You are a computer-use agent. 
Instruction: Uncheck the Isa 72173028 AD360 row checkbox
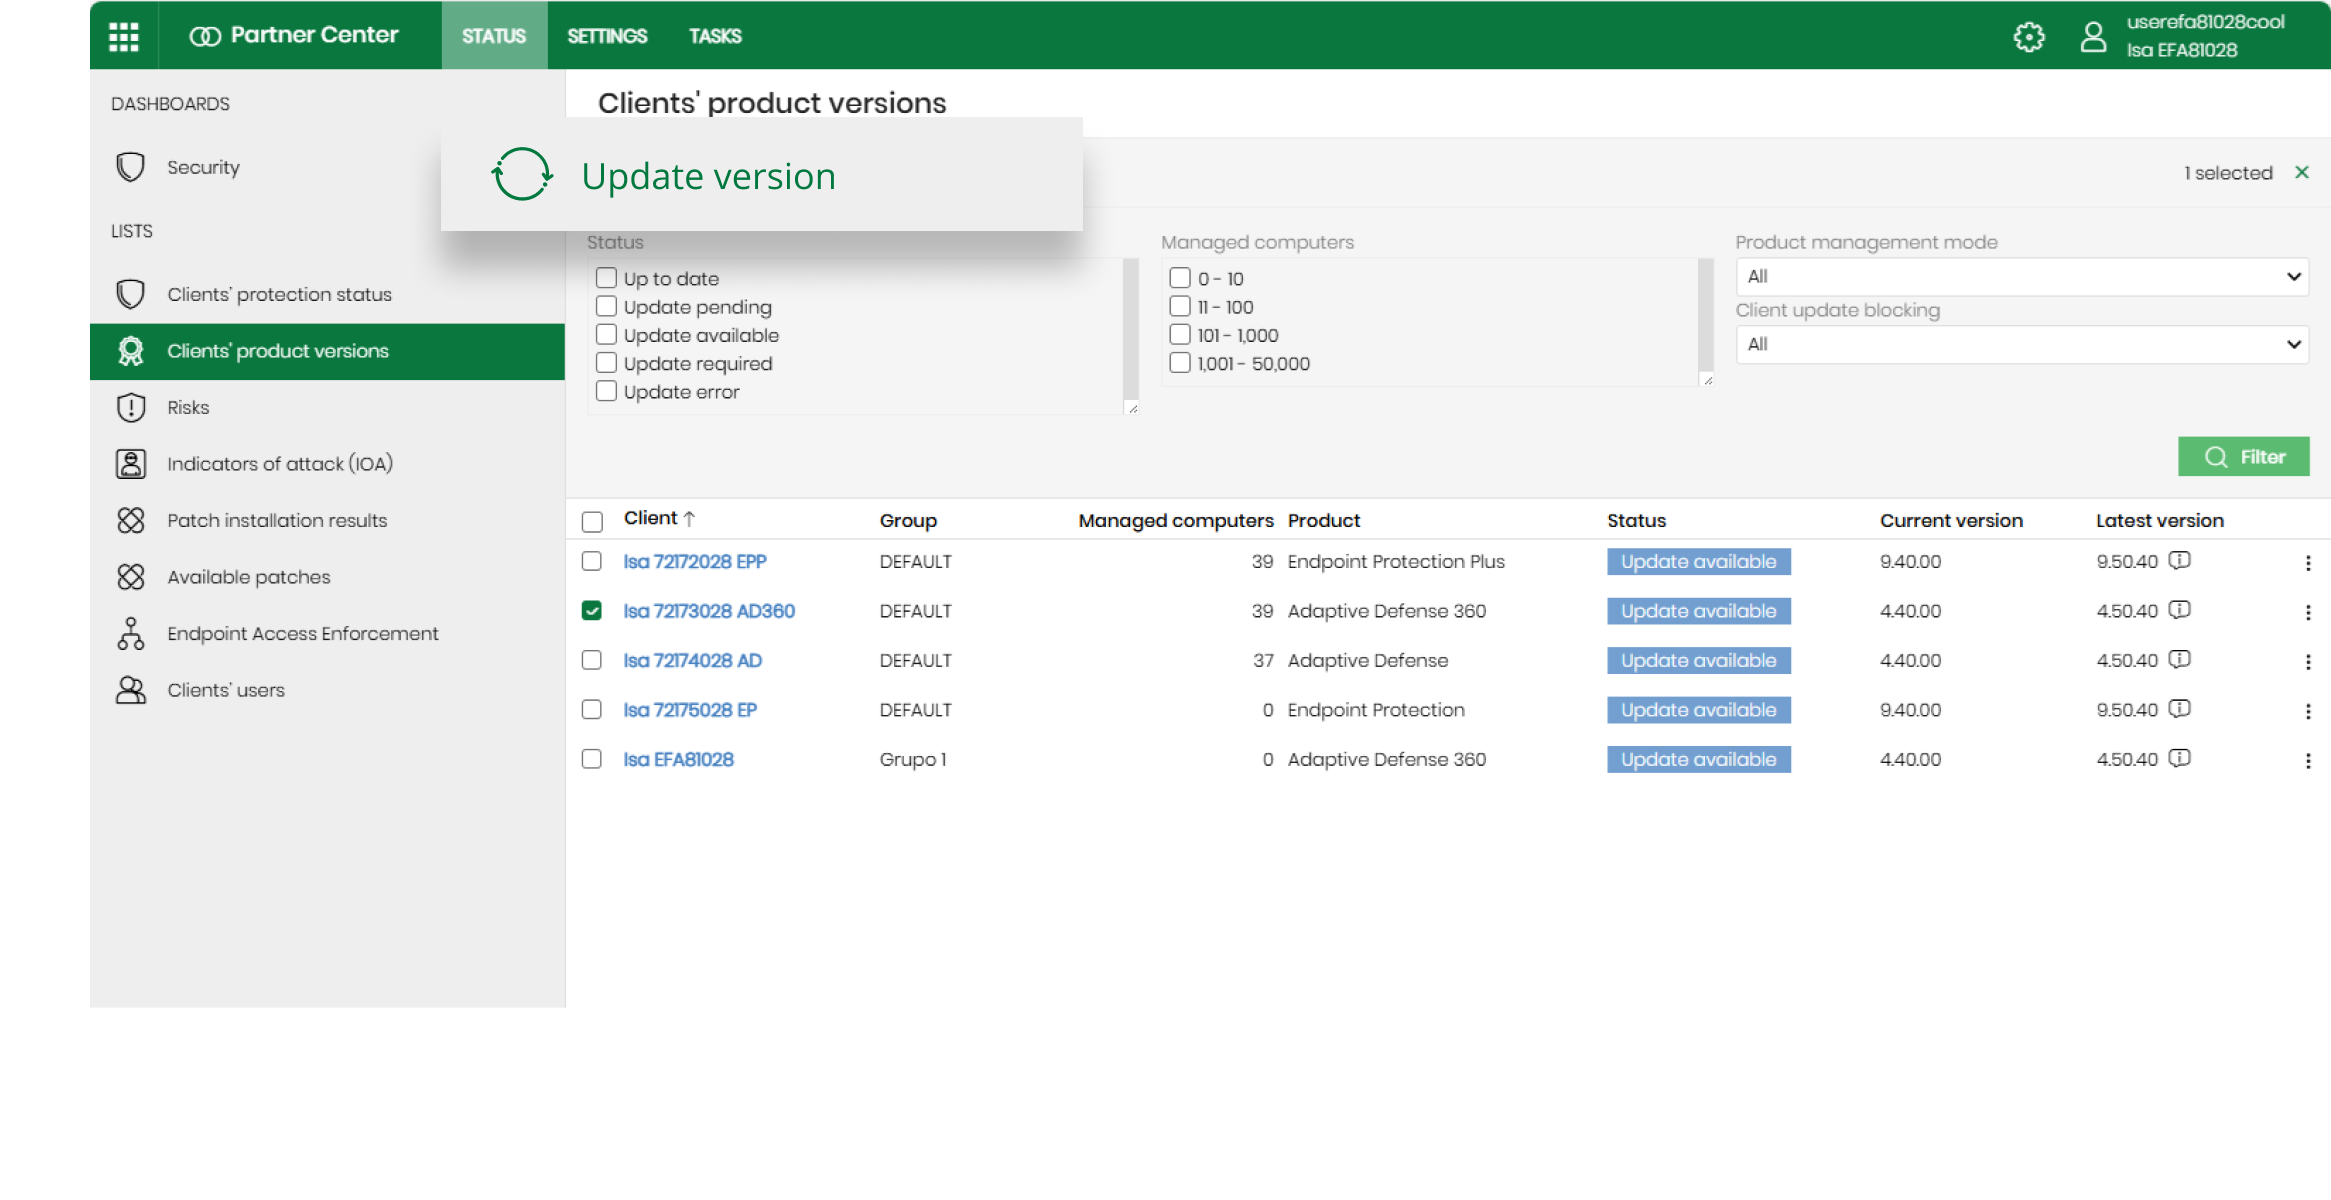[592, 611]
